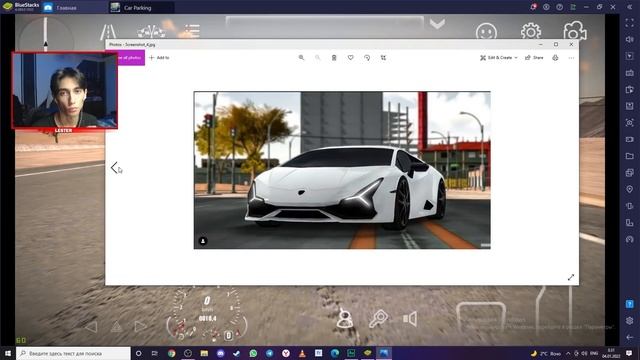Click the Share button in Photos

(534, 58)
